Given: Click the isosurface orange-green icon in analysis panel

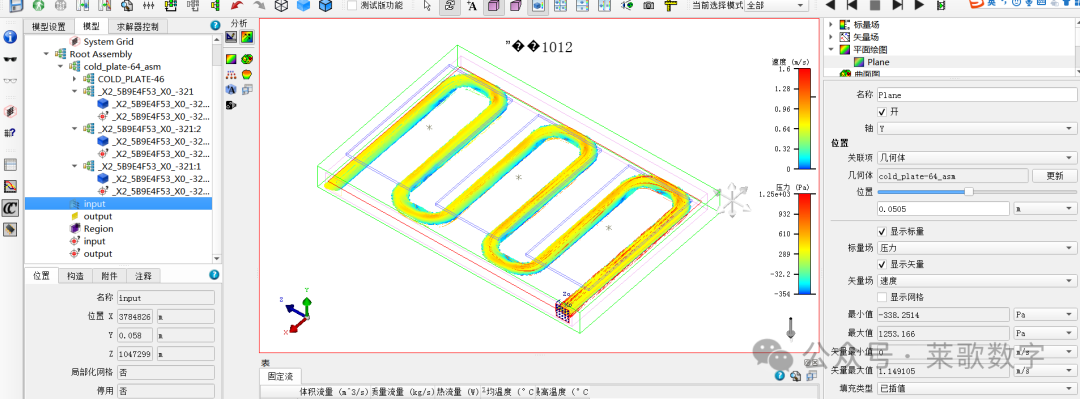Looking at the screenshot, I should tap(247, 74).
